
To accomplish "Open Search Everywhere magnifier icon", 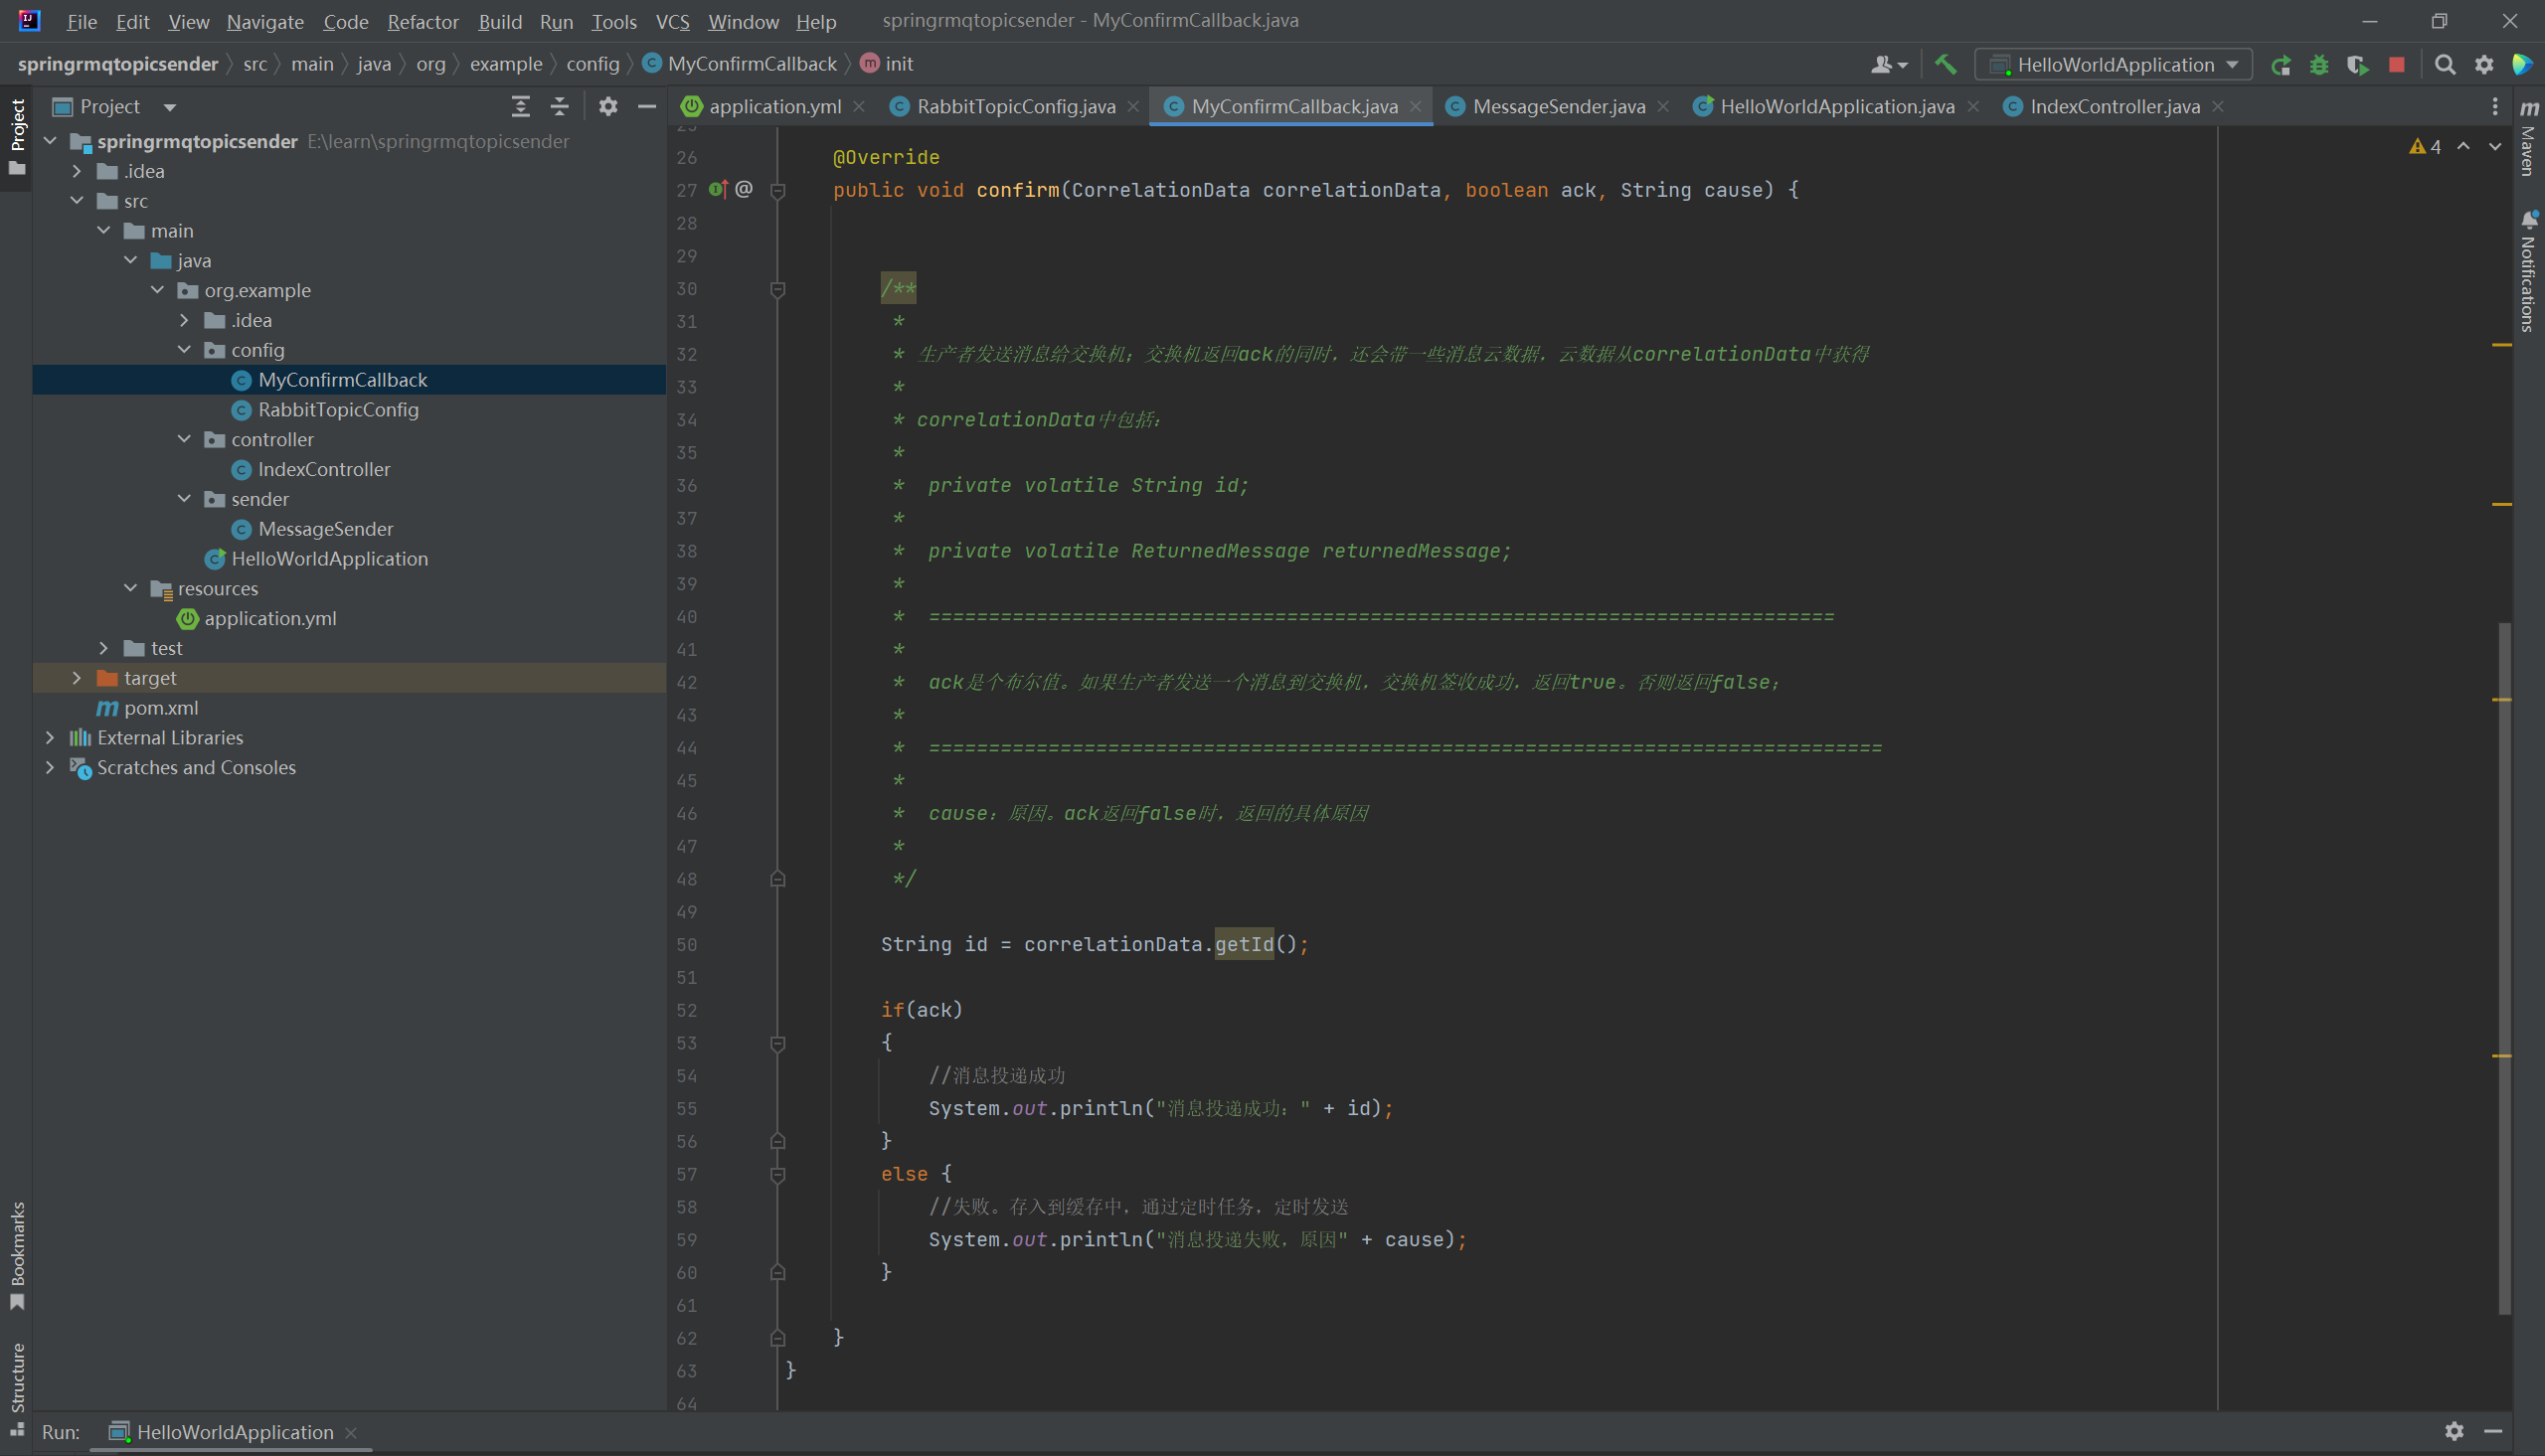I will click(x=2444, y=65).
